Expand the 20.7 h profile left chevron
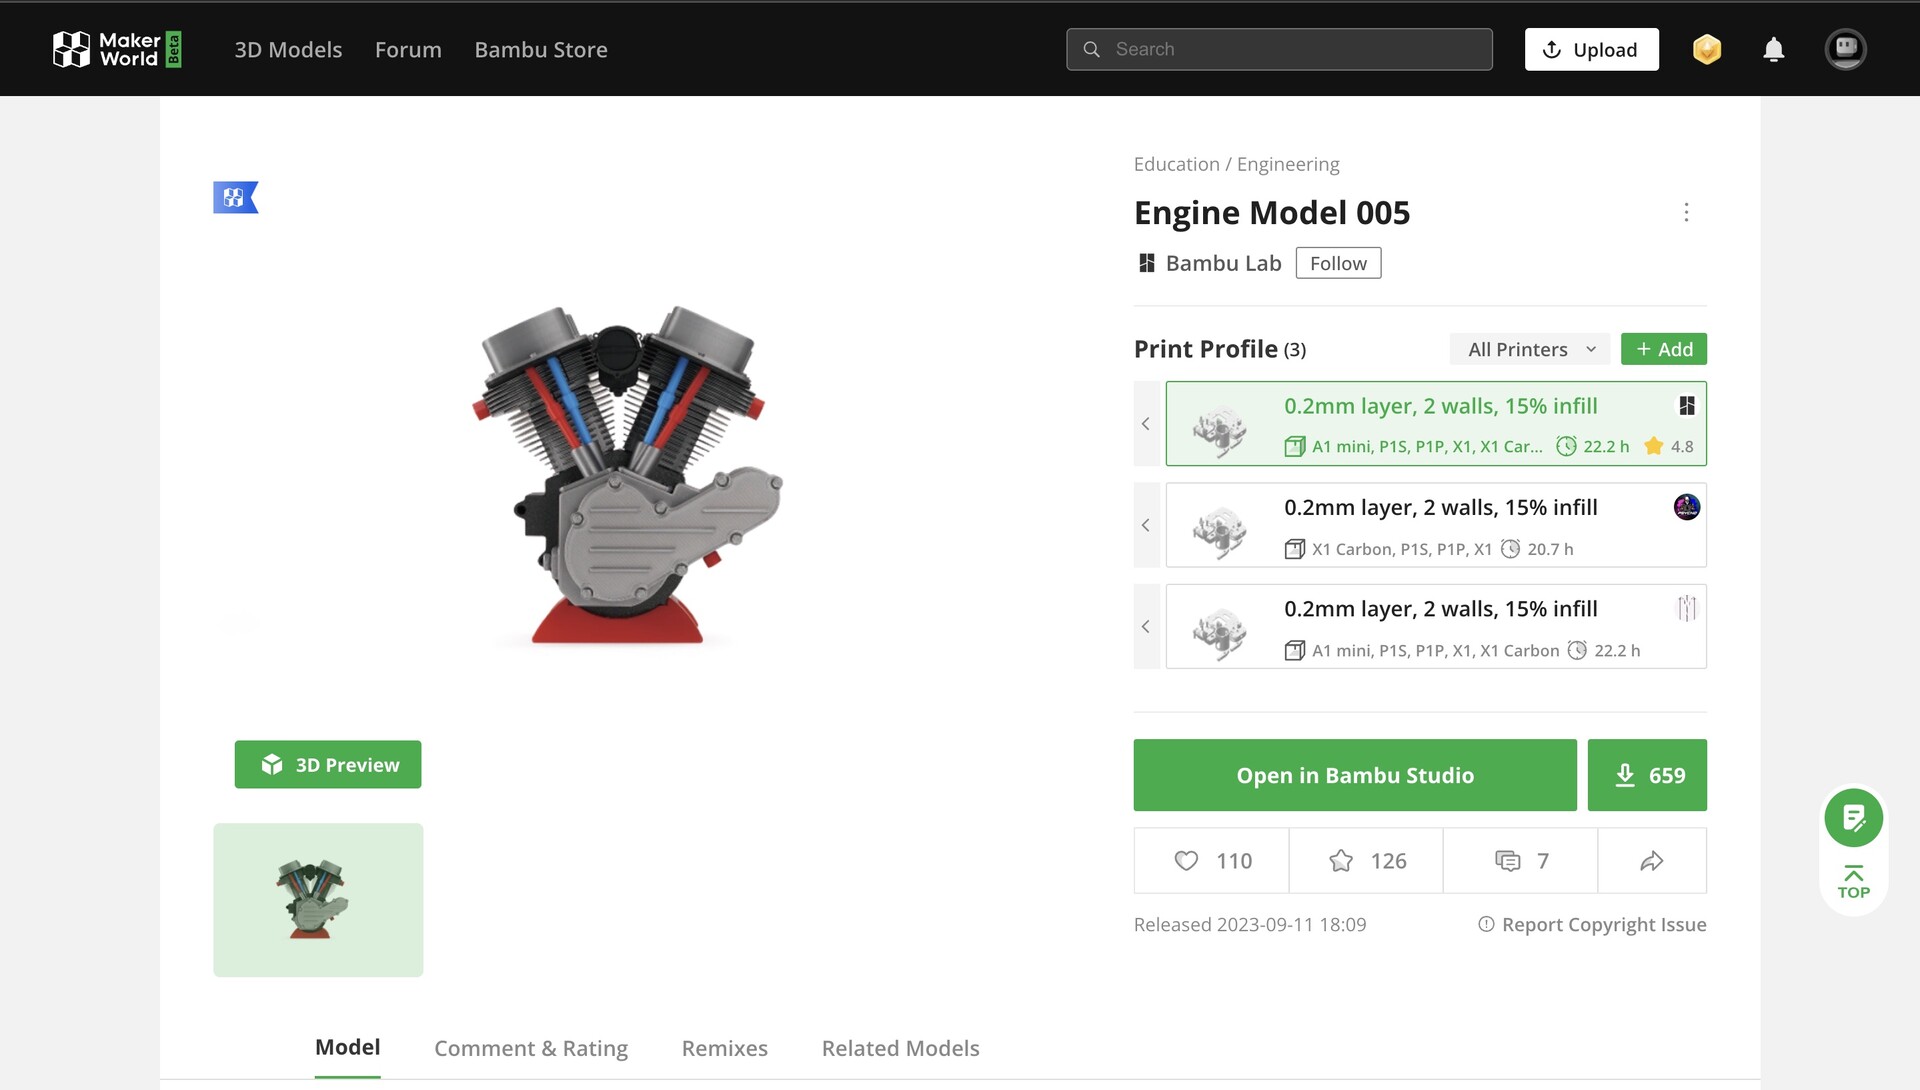Viewport: 1920px width, 1090px height. click(1146, 525)
